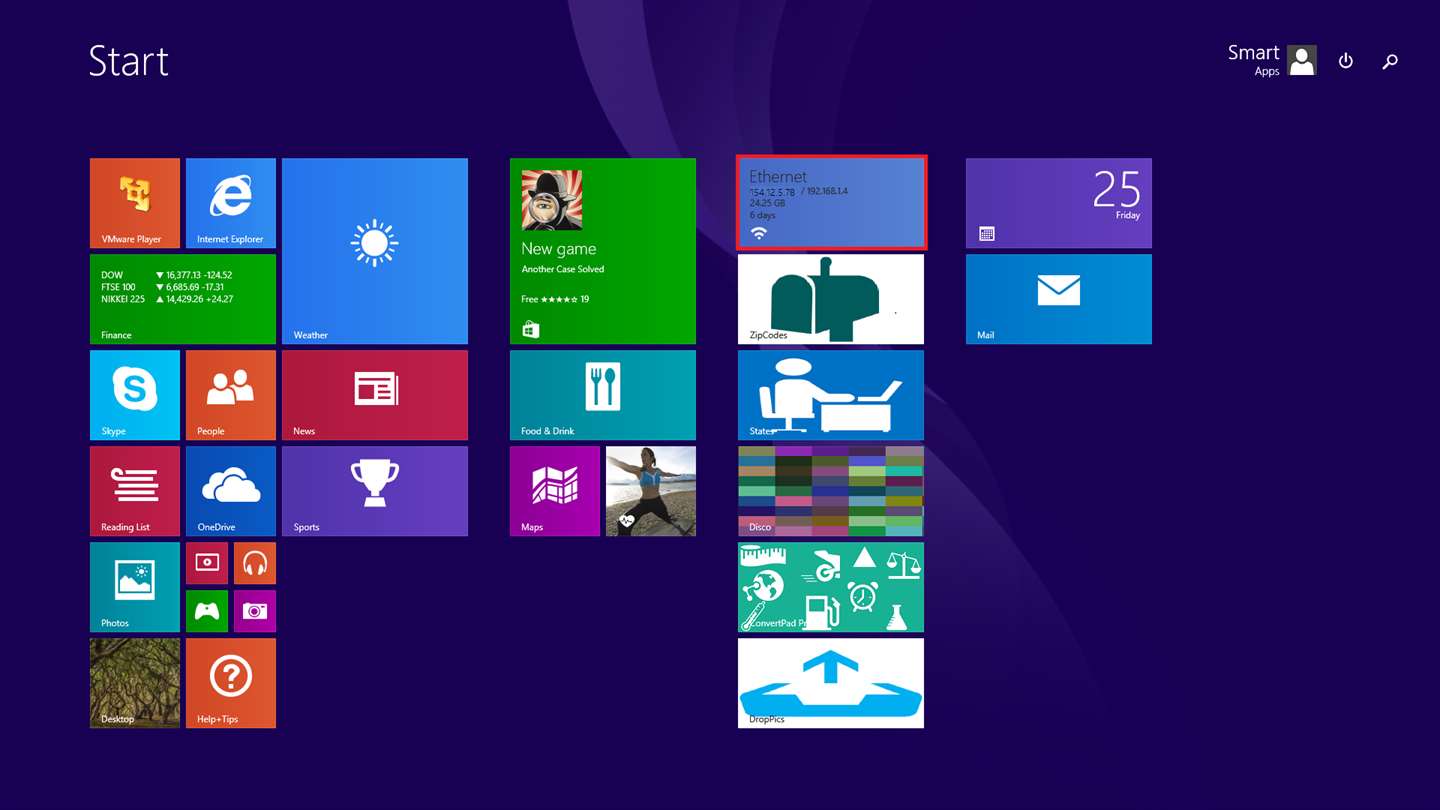1440x810 pixels.
Task: Open the Ethernet network status tile
Action: tap(831, 203)
